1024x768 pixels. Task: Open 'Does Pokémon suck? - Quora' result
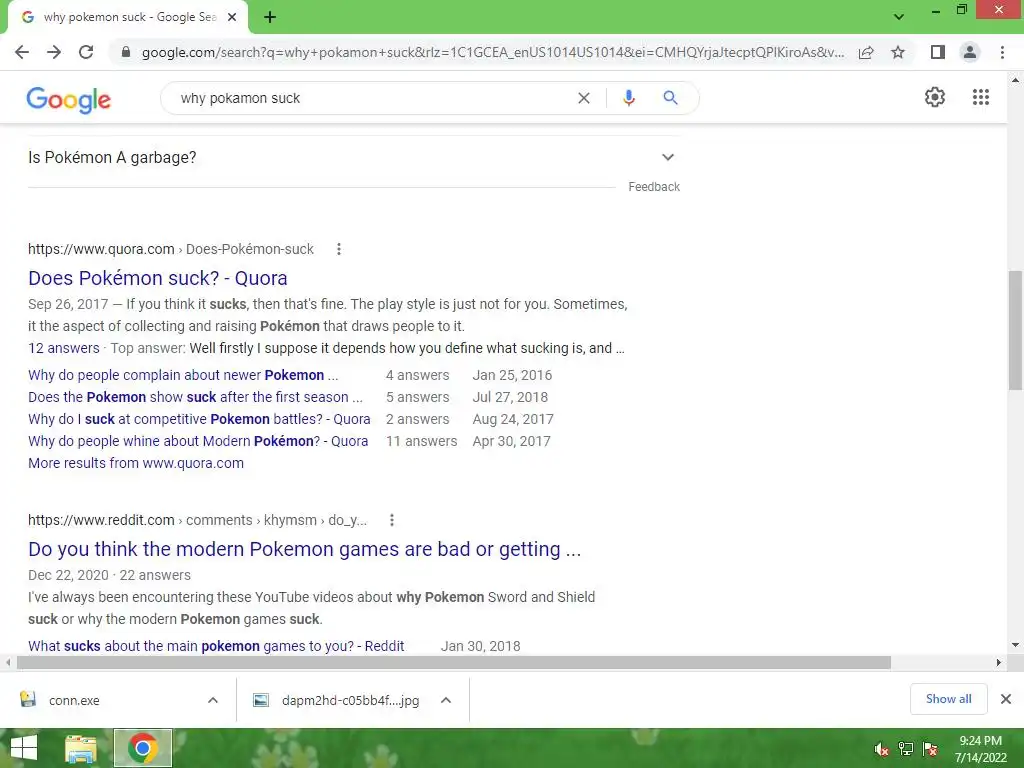coord(157,278)
